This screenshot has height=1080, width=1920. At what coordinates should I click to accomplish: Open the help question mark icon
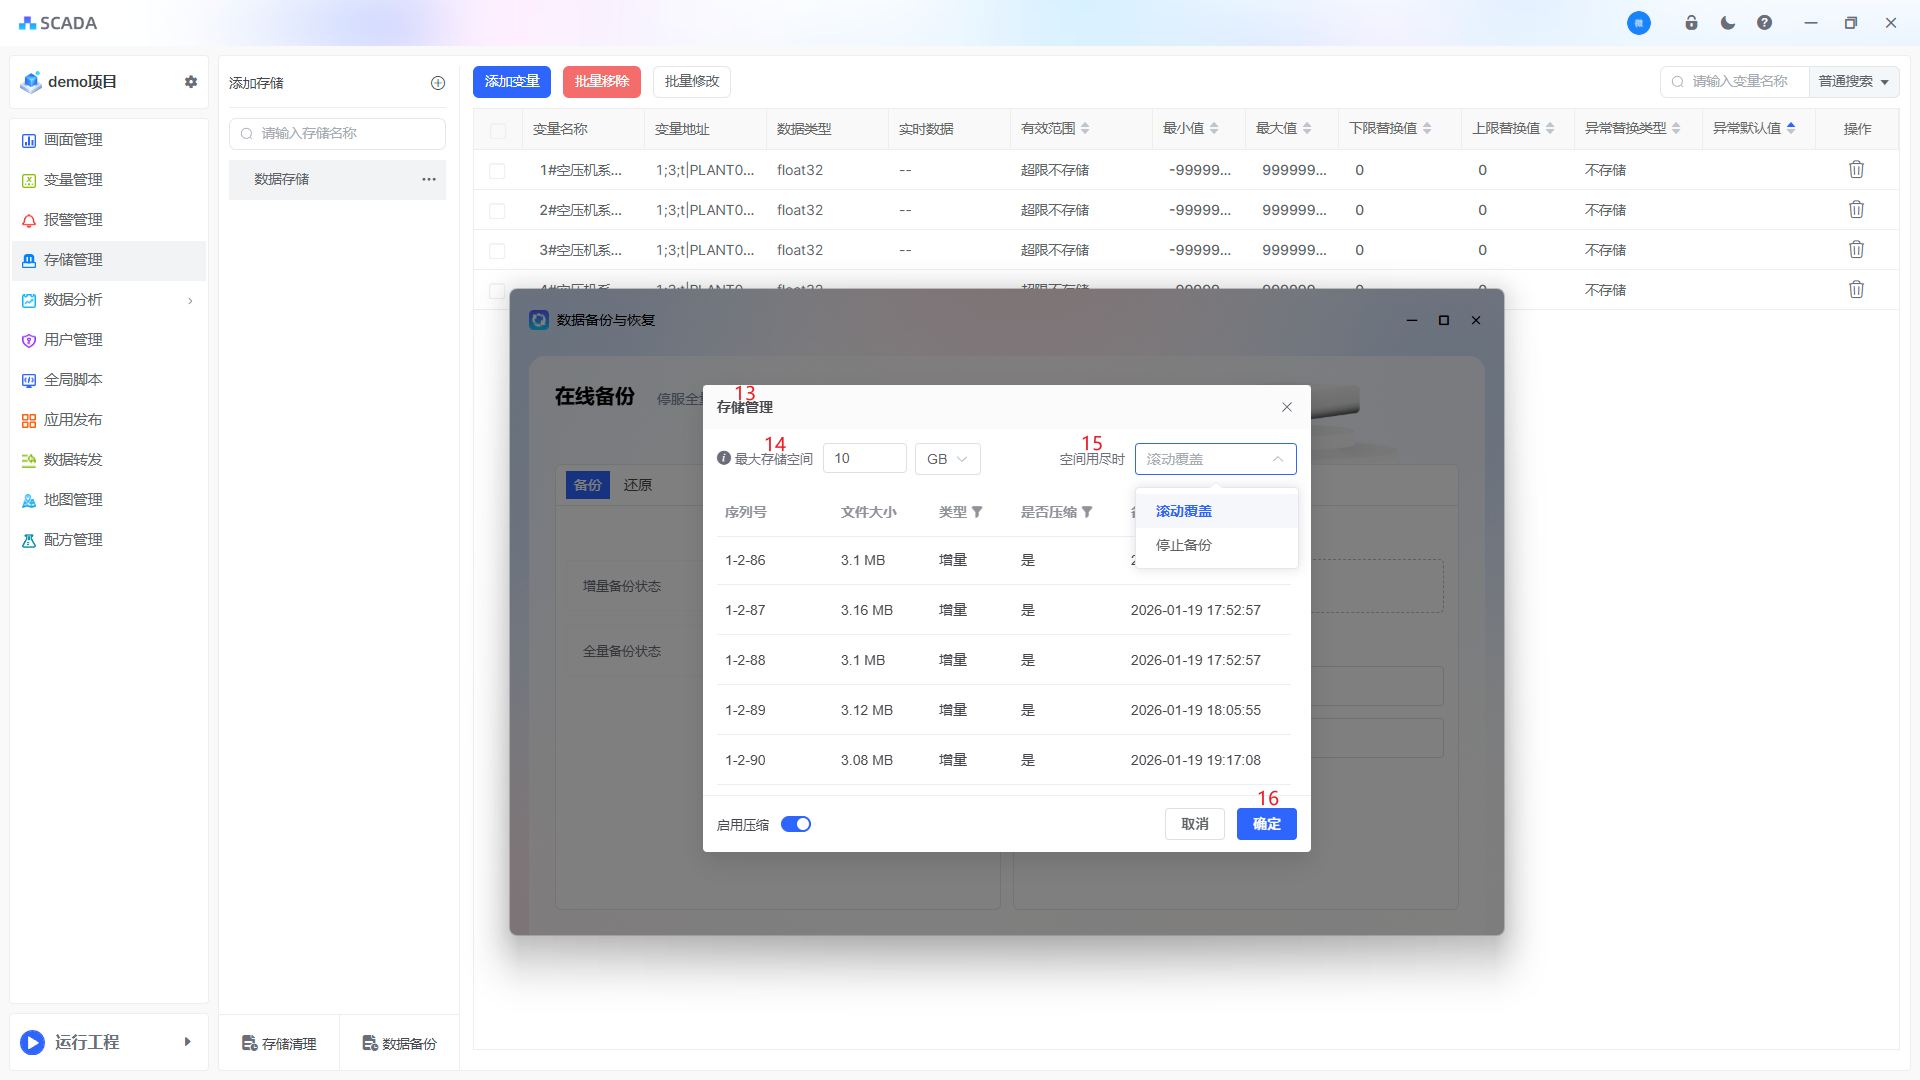click(x=1764, y=23)
